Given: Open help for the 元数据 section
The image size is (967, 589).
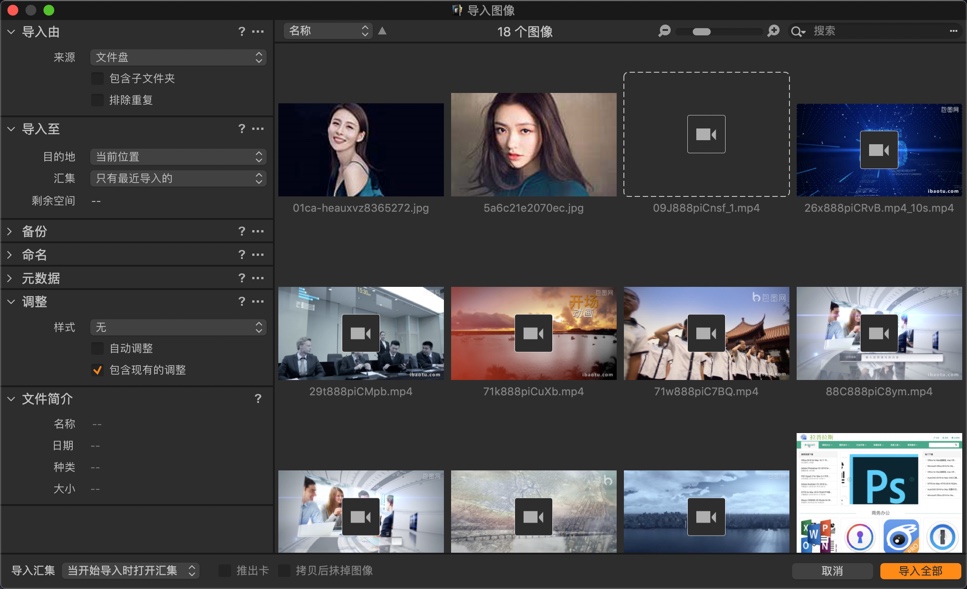Looking at the screenshot, I should [242, 278].
